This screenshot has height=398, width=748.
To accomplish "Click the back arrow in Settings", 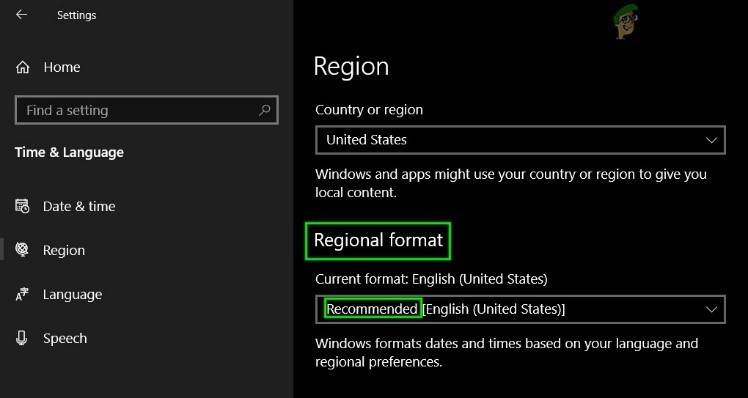I will click(x=21, y=15).
